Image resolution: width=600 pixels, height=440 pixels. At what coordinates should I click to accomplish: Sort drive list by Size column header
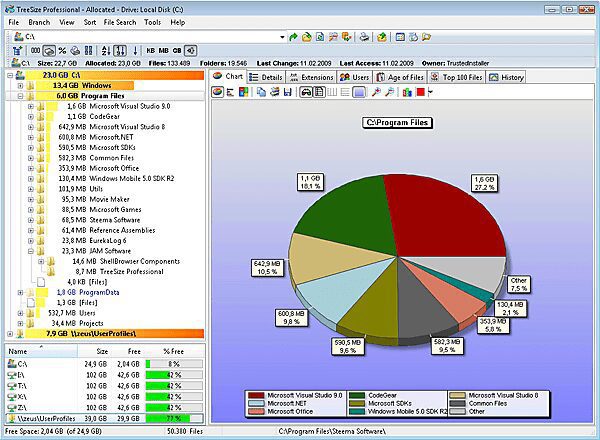pyautogui.click(x=102, y=351)
